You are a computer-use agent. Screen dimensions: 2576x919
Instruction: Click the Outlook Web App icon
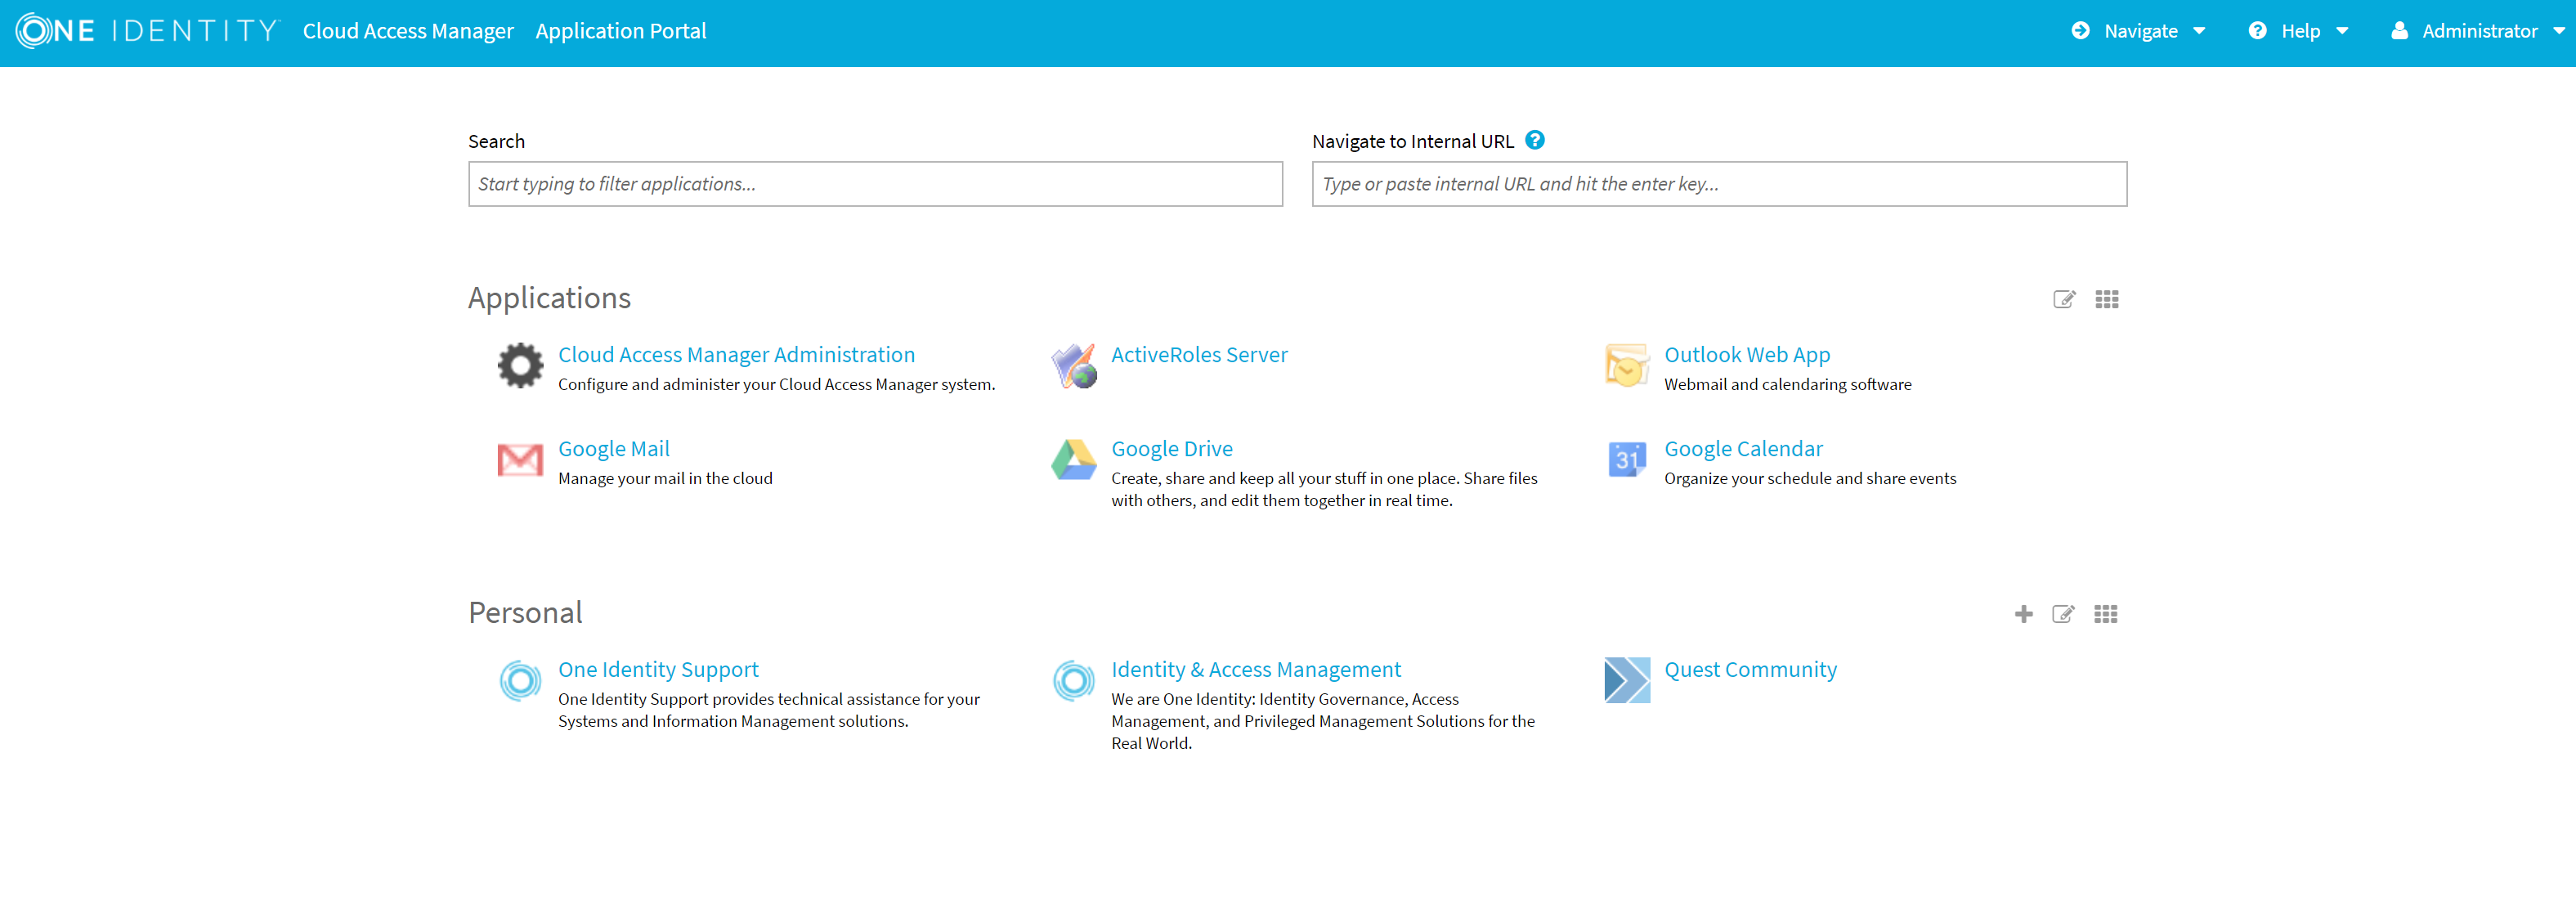(1627, 365)
